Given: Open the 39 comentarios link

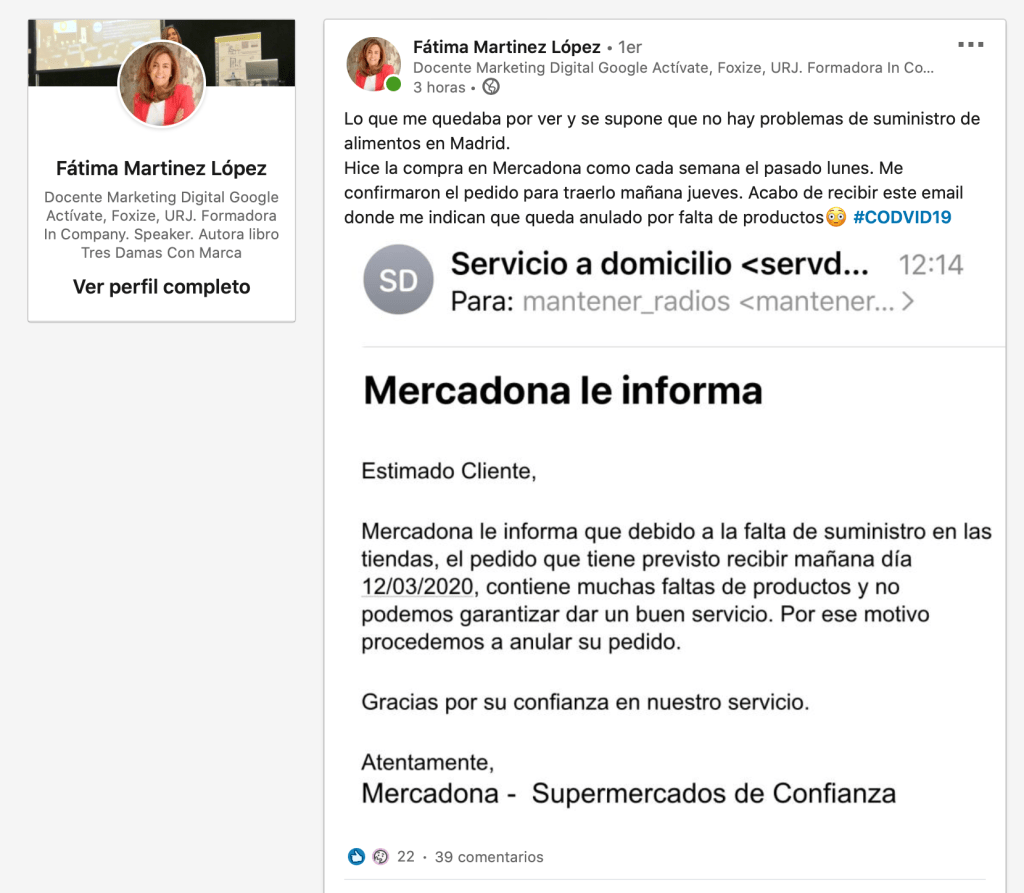Looking at the screenshot, I should pyautogui.click(x=489, y=856).
